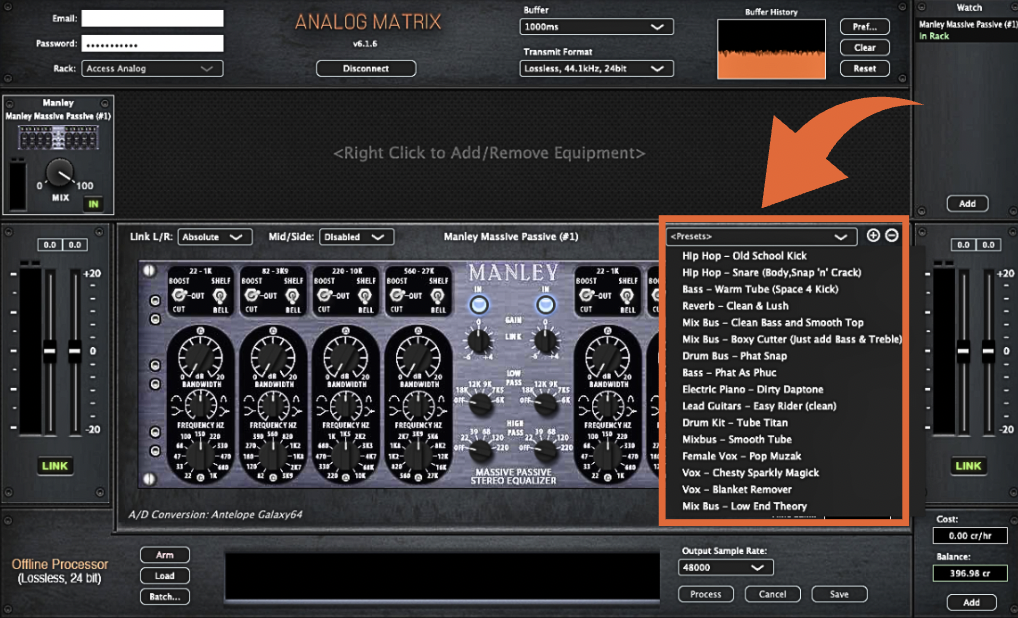Open the Transmit Format dropdown
The width and height of the screenshot is (1018, 618).
click(x=596, y=68)
